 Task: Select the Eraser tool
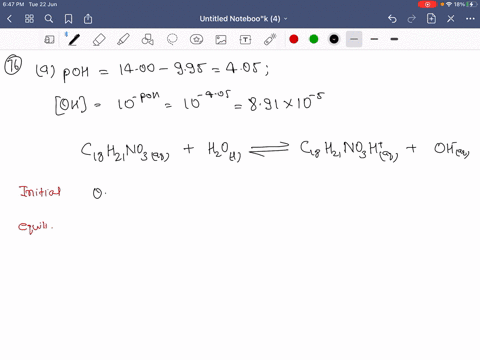[99, 40]
